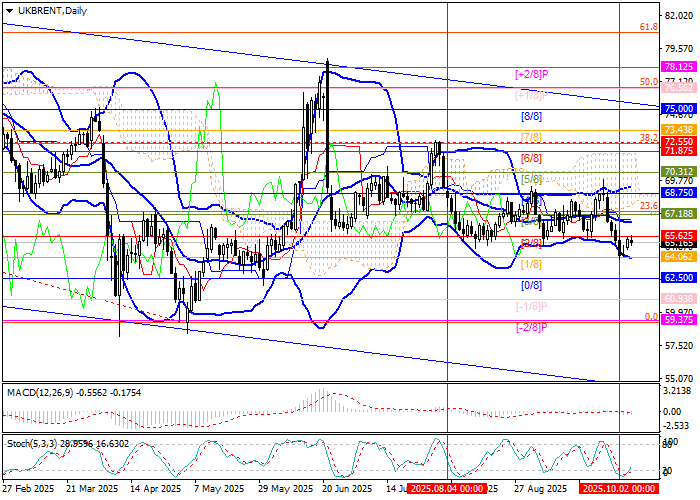This screenshot has height=500, width=700.
Task: Click the blue 75.000 price tag
Action: (679, 108)
